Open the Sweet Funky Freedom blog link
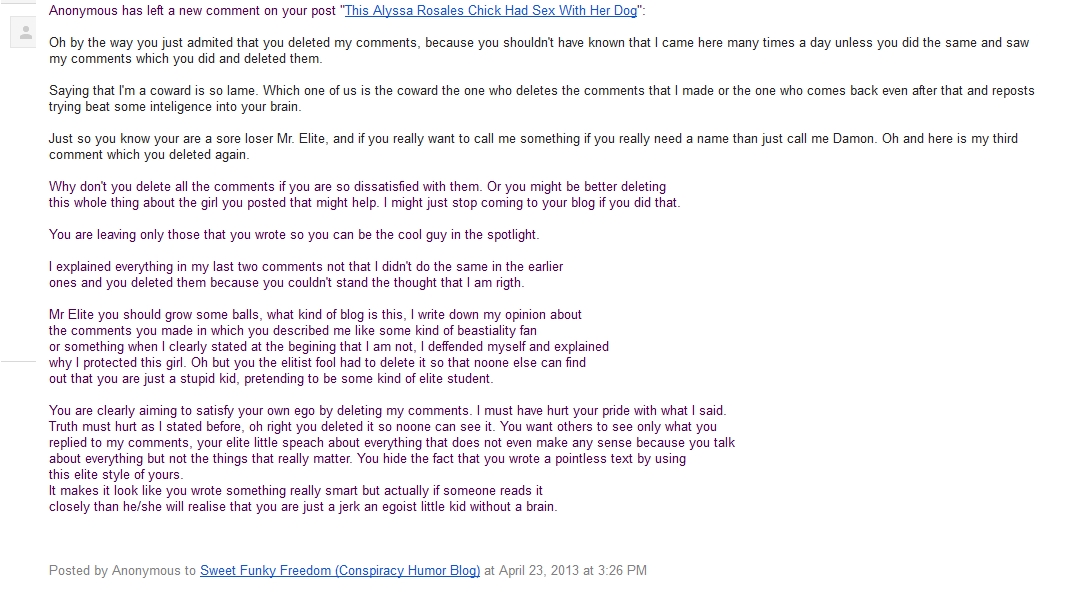 coord(340,571)
